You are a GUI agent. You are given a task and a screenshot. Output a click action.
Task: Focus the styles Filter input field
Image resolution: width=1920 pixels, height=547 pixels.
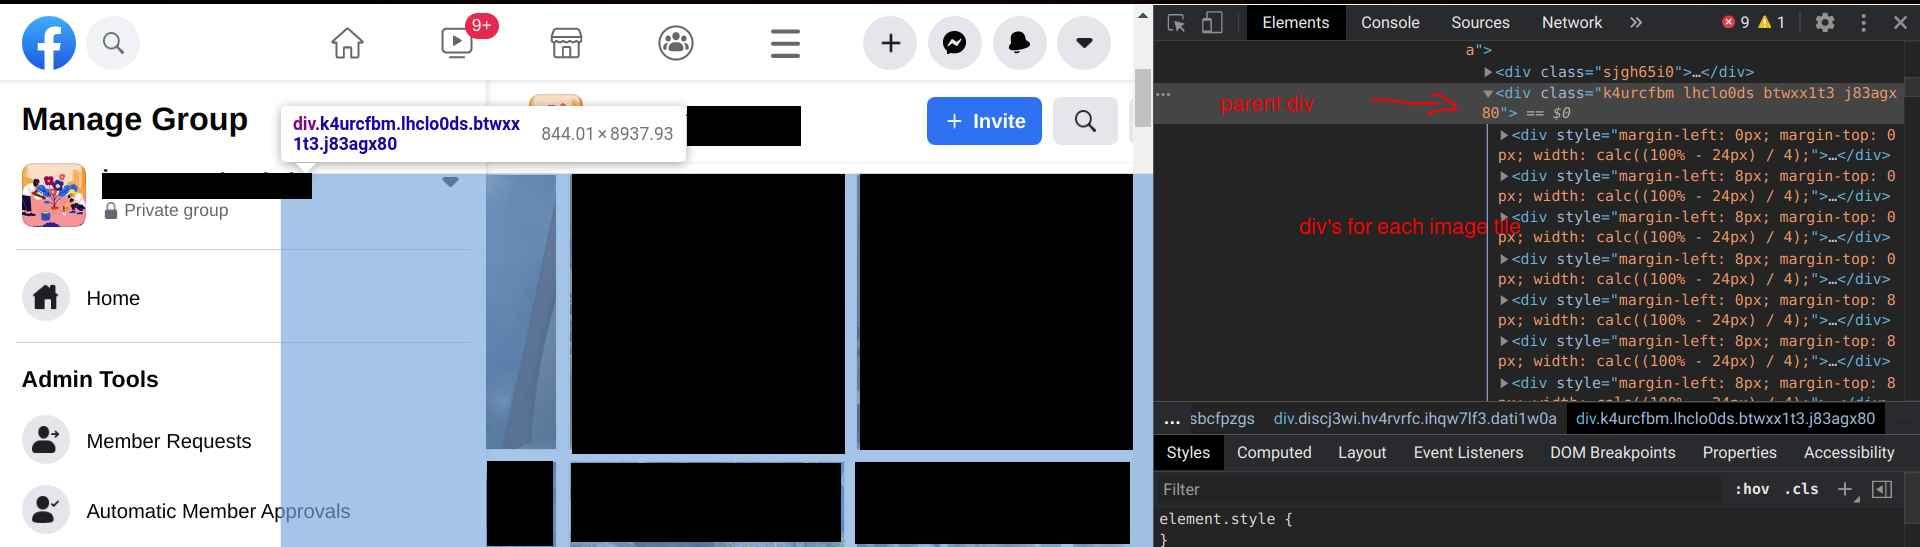pos(1440,489)
